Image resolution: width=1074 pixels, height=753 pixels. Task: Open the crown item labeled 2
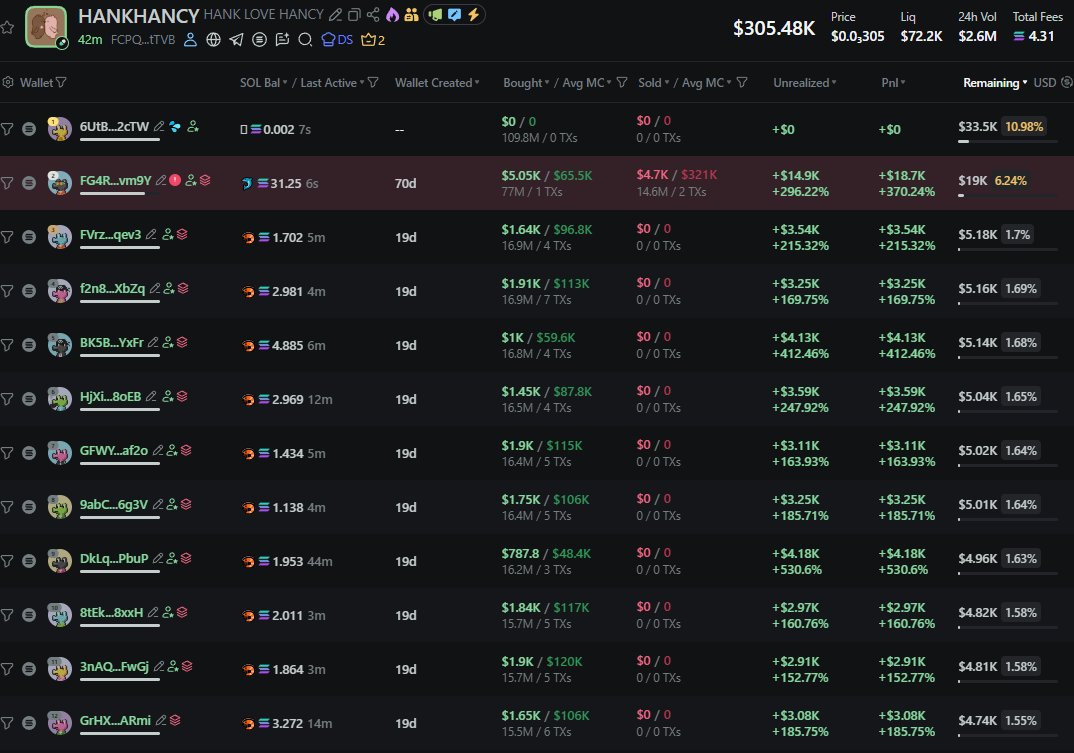[372, 40]
